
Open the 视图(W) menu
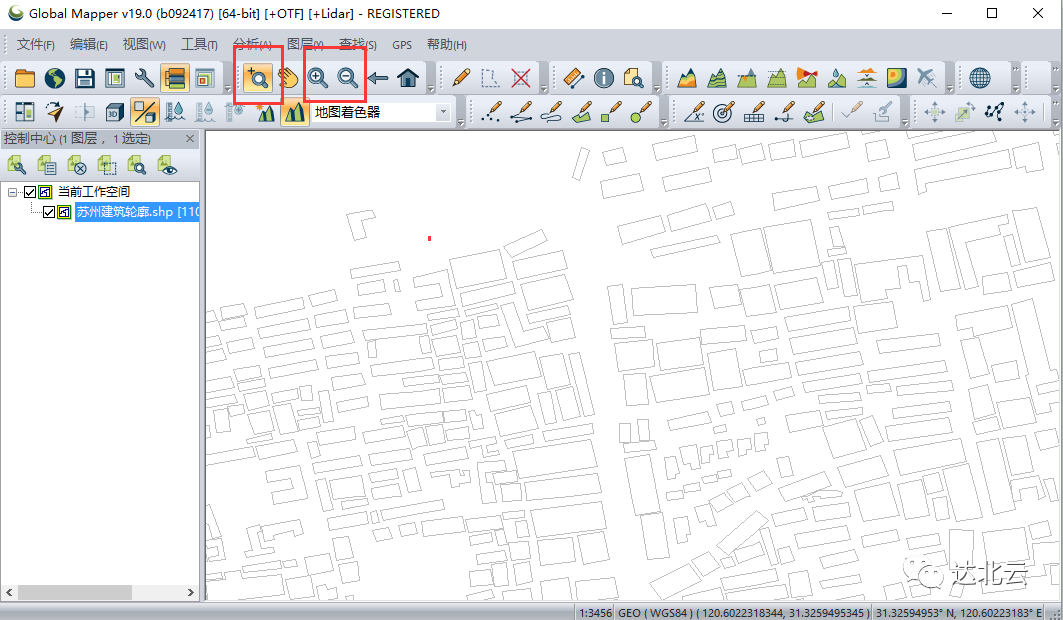point(144,45)
